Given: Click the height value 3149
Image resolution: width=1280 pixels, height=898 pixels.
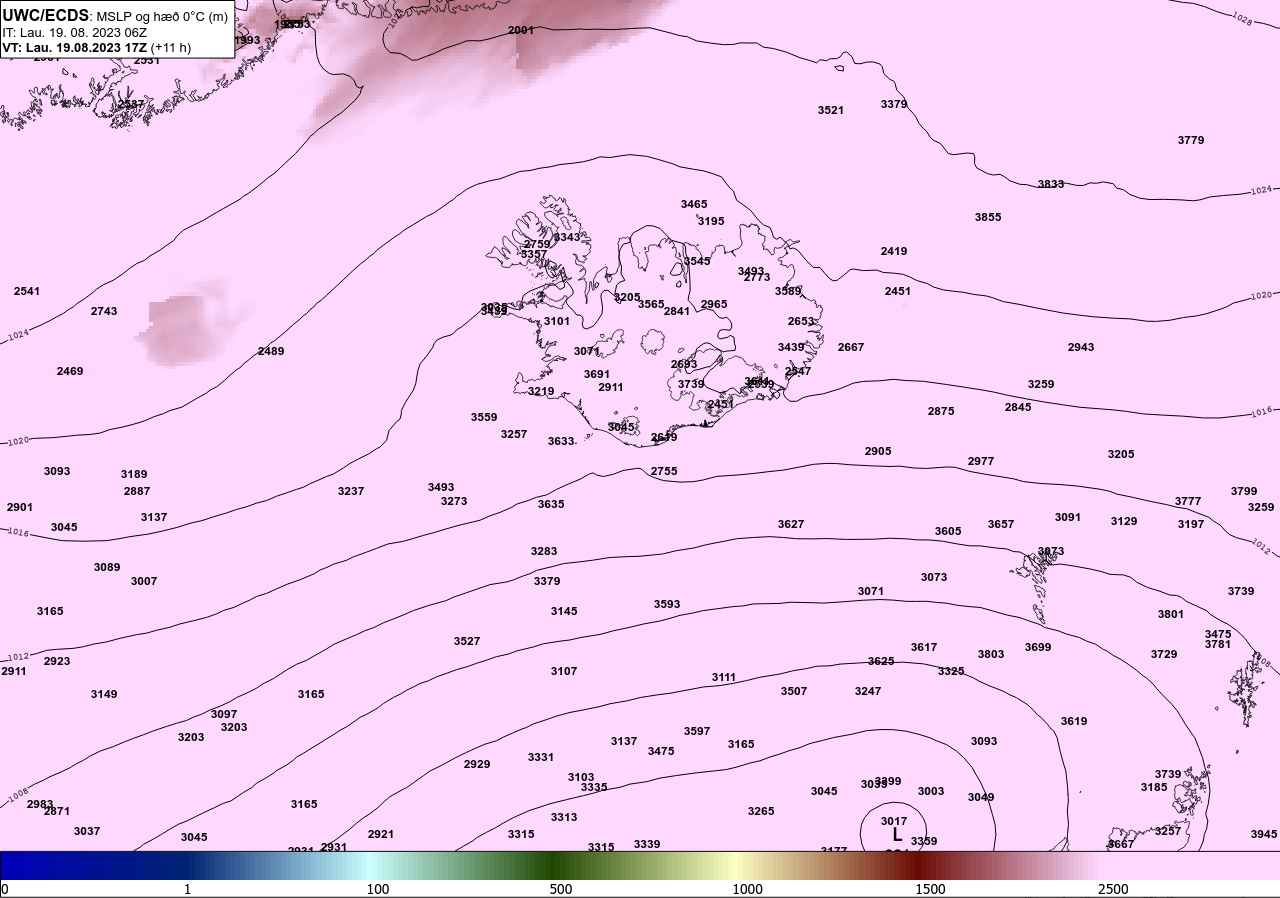Looking at the screenshot, I should (104, 694).
